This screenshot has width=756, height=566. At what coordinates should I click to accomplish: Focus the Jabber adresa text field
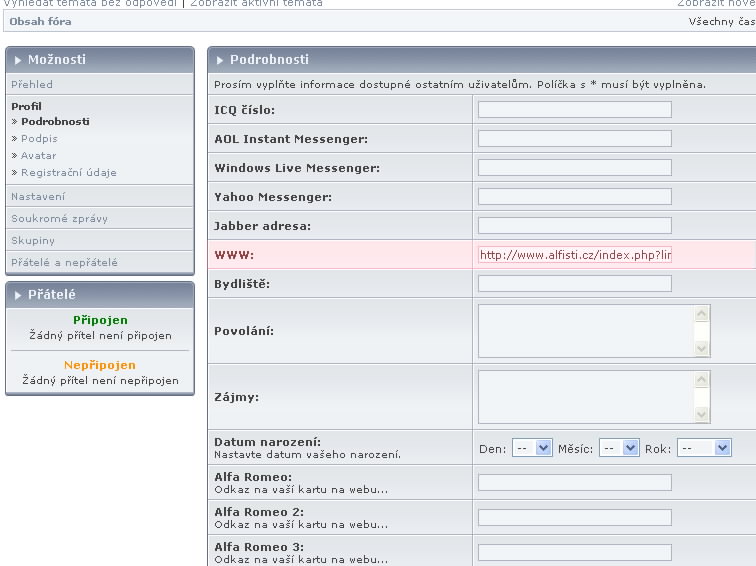(x=574, y=226)
